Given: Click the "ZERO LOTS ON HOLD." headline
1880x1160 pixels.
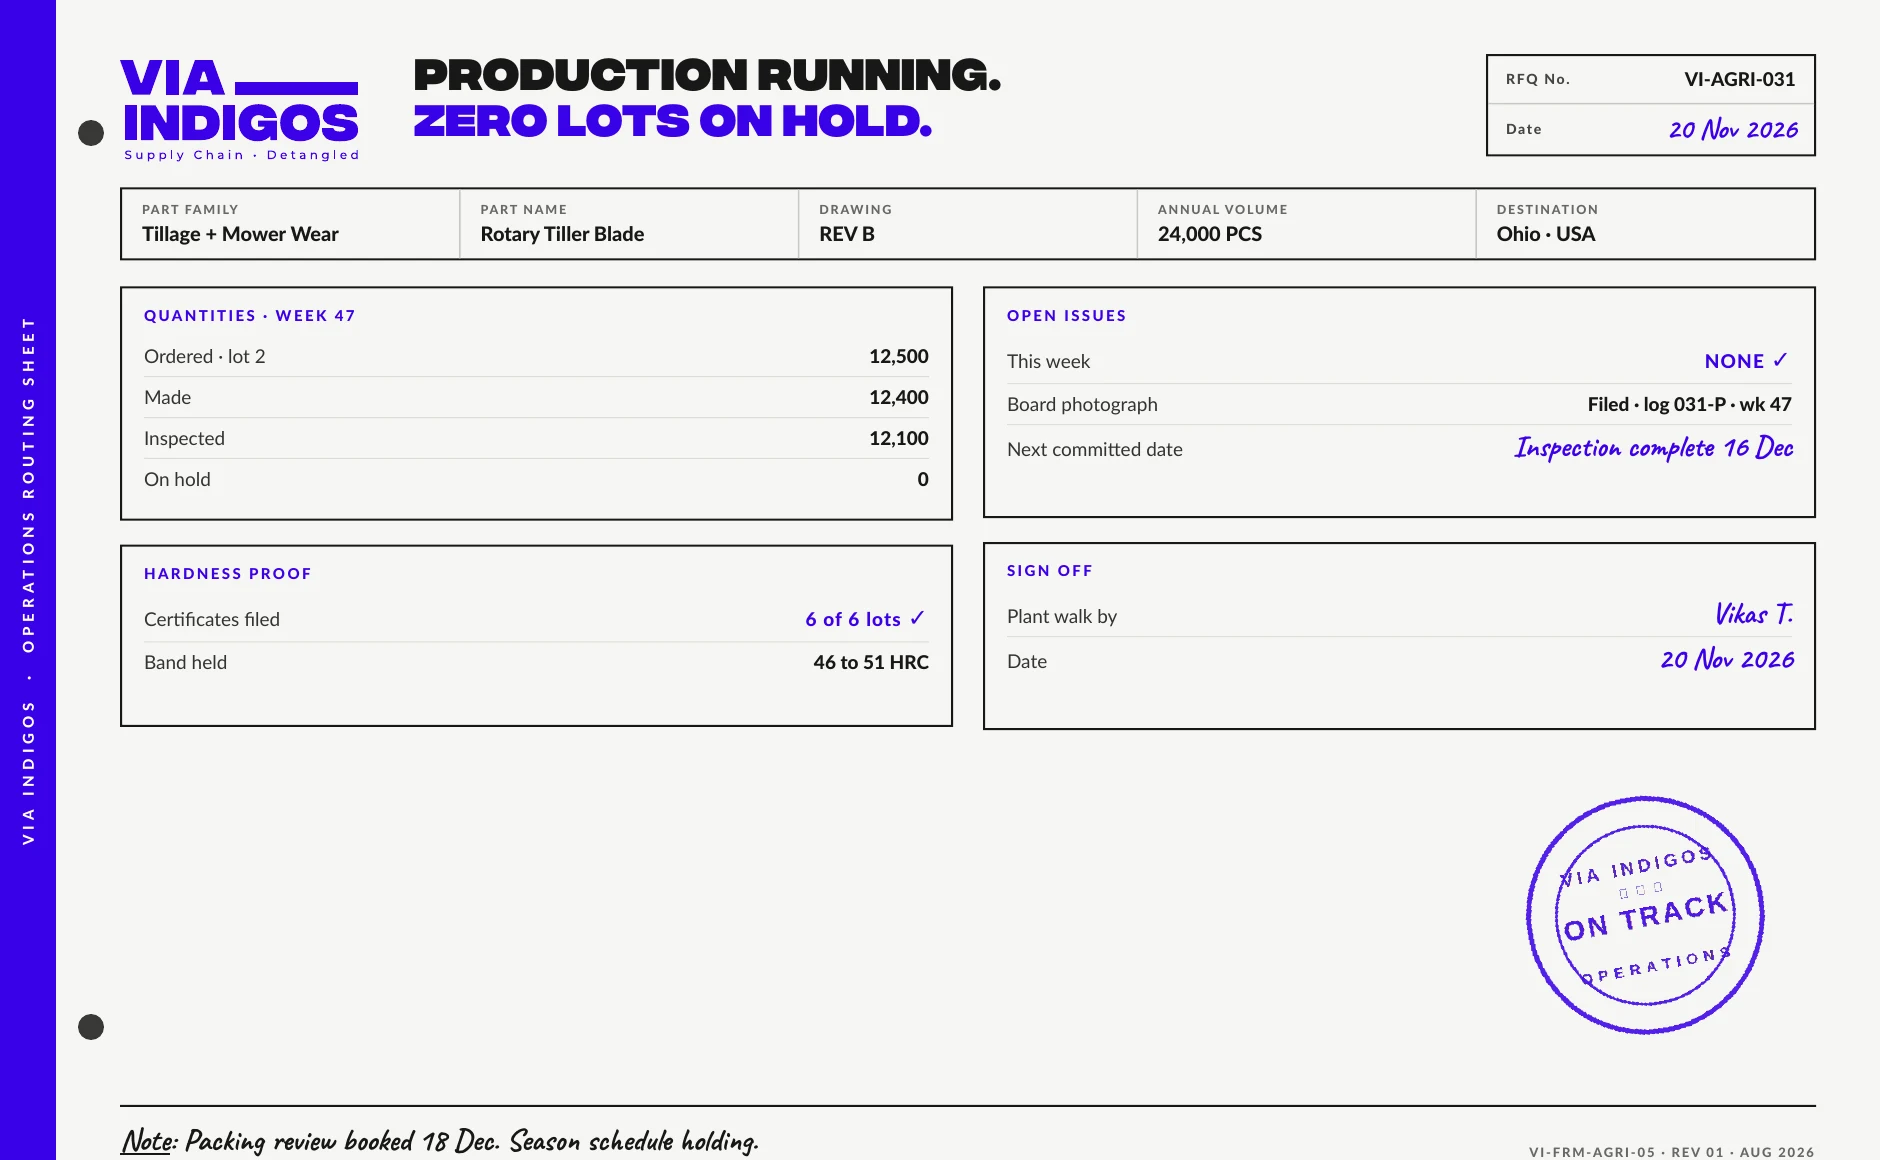Looking at the screenshot, I should click(x=673, y=121).
